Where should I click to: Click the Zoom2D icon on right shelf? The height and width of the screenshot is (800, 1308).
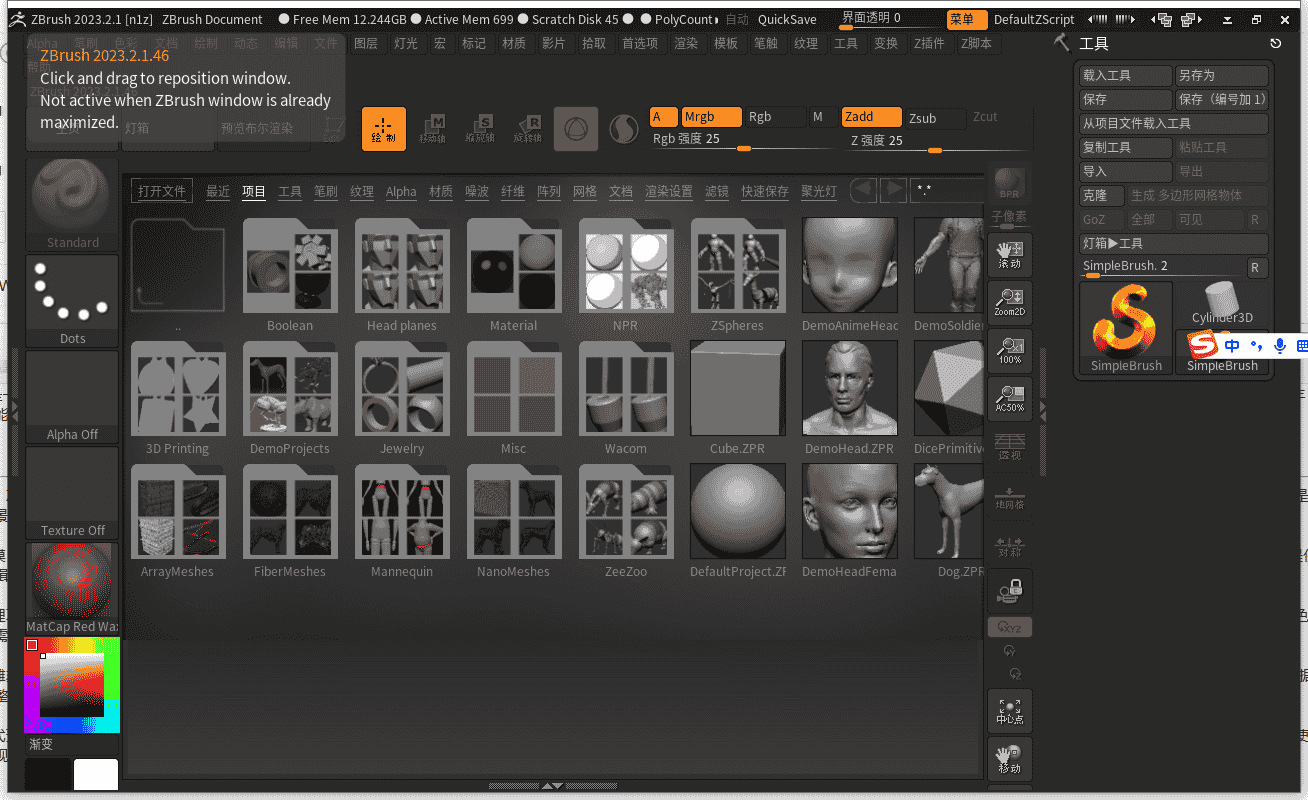point(1009,300)
